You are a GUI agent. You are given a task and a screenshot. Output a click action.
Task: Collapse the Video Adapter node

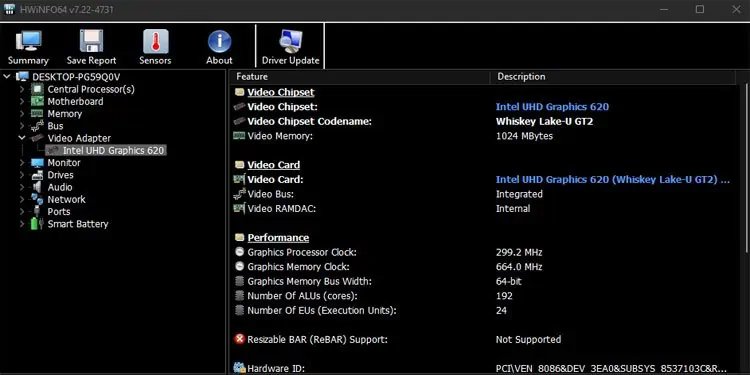(x=22, y=138)
